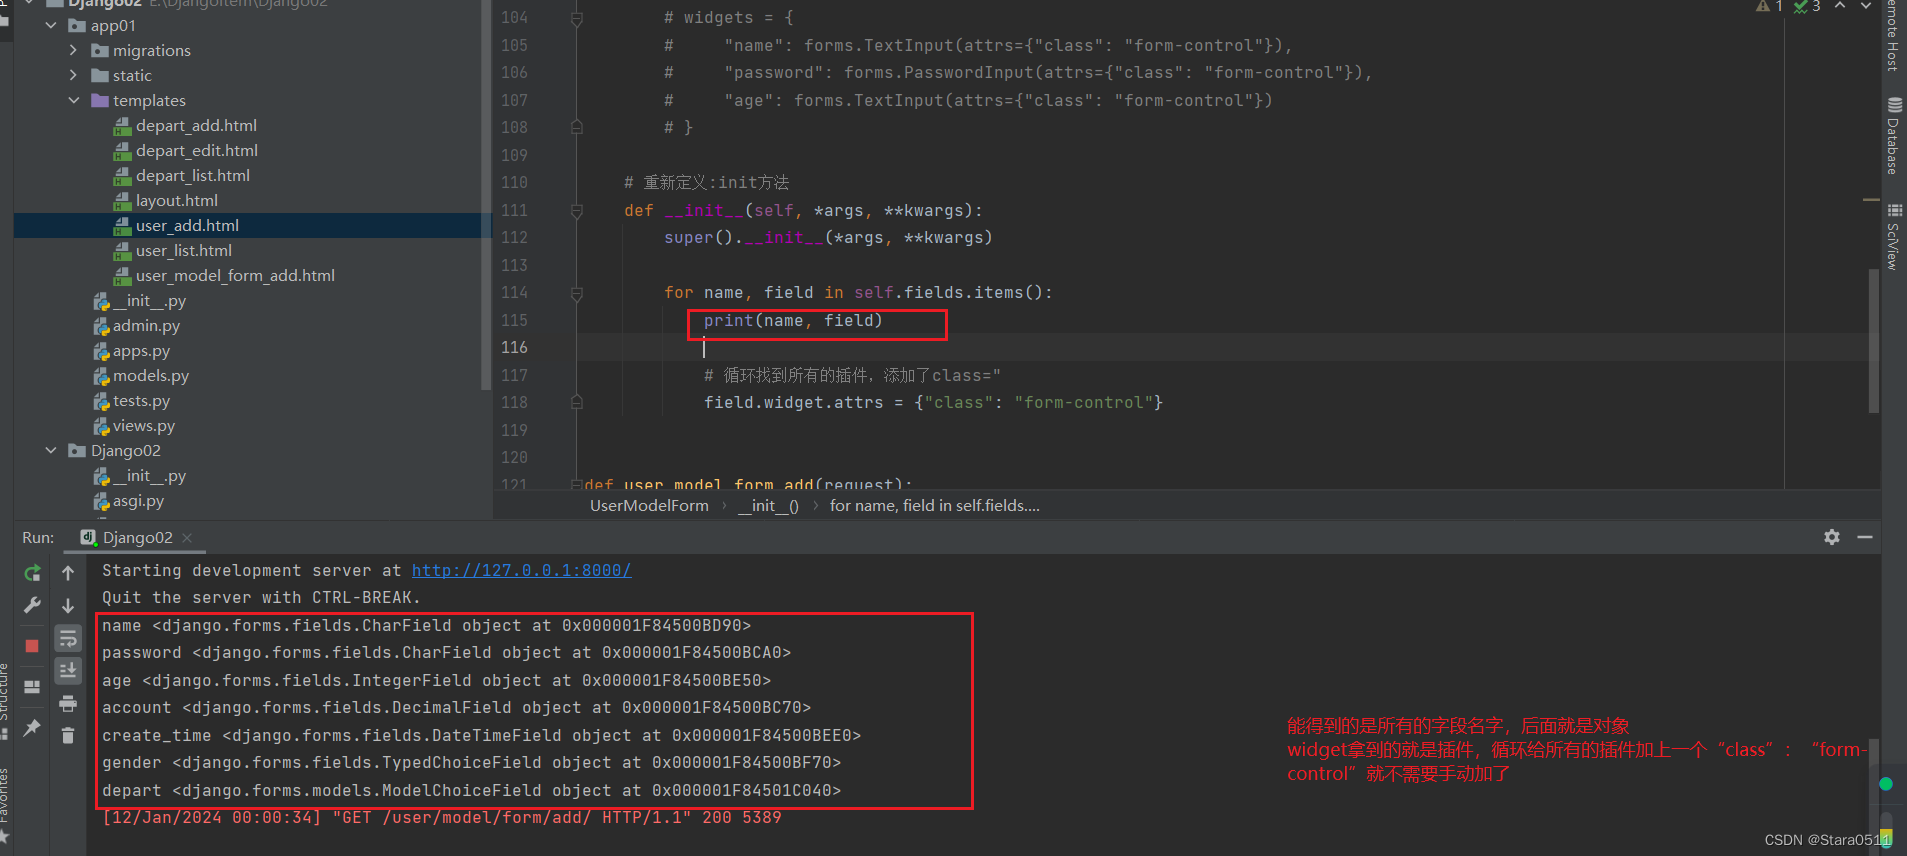The height and width of the screenshot is (856, 1907).
Task: Expand the static folder
Action: point(73,75)
